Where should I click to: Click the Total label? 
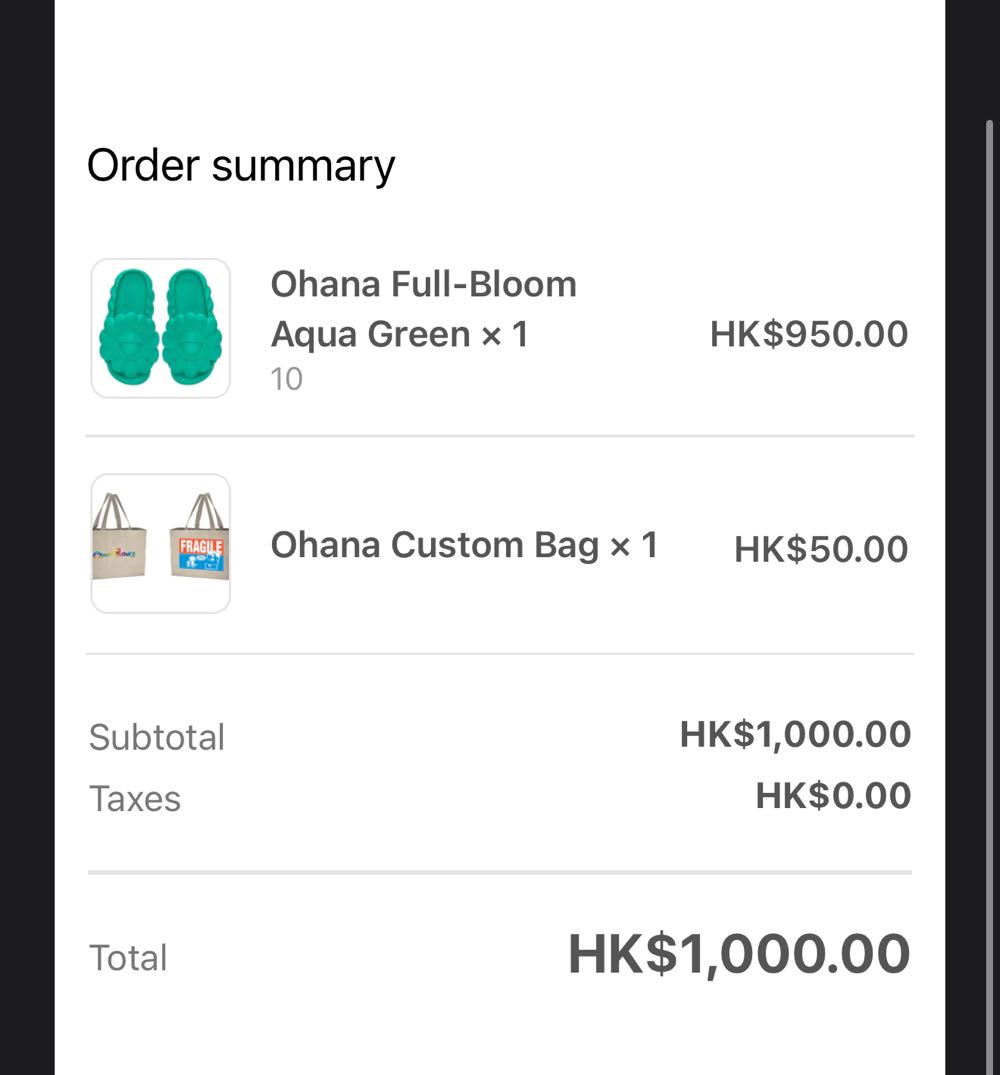pos(128,957)
